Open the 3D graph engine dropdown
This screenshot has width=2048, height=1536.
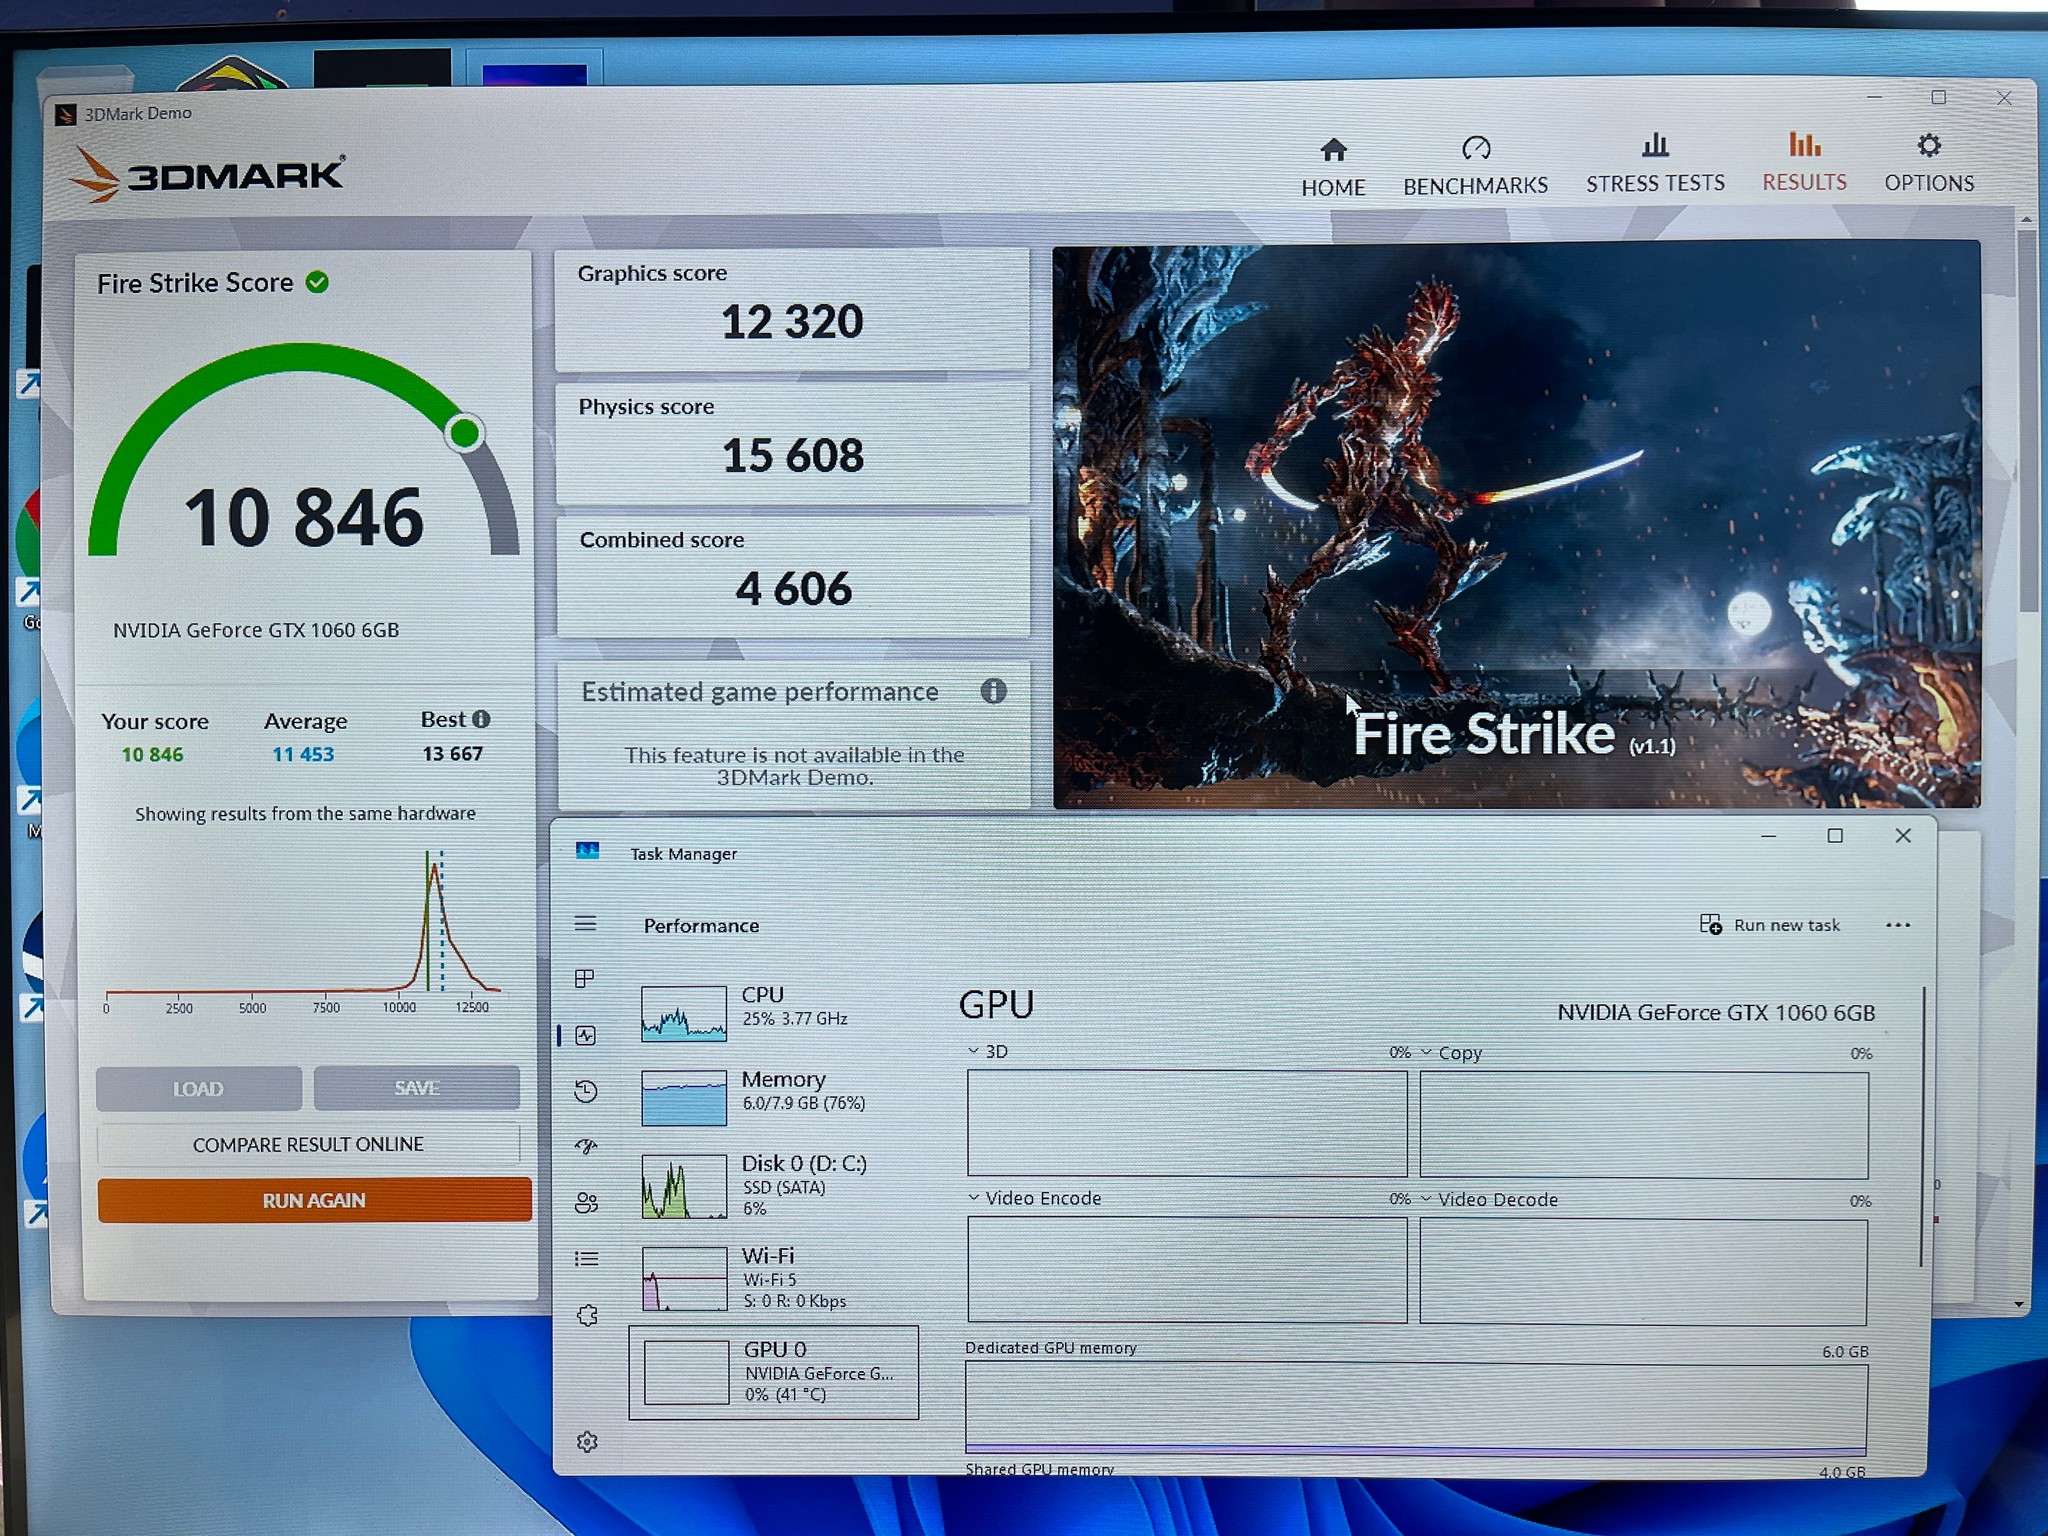click(988, 1051)
